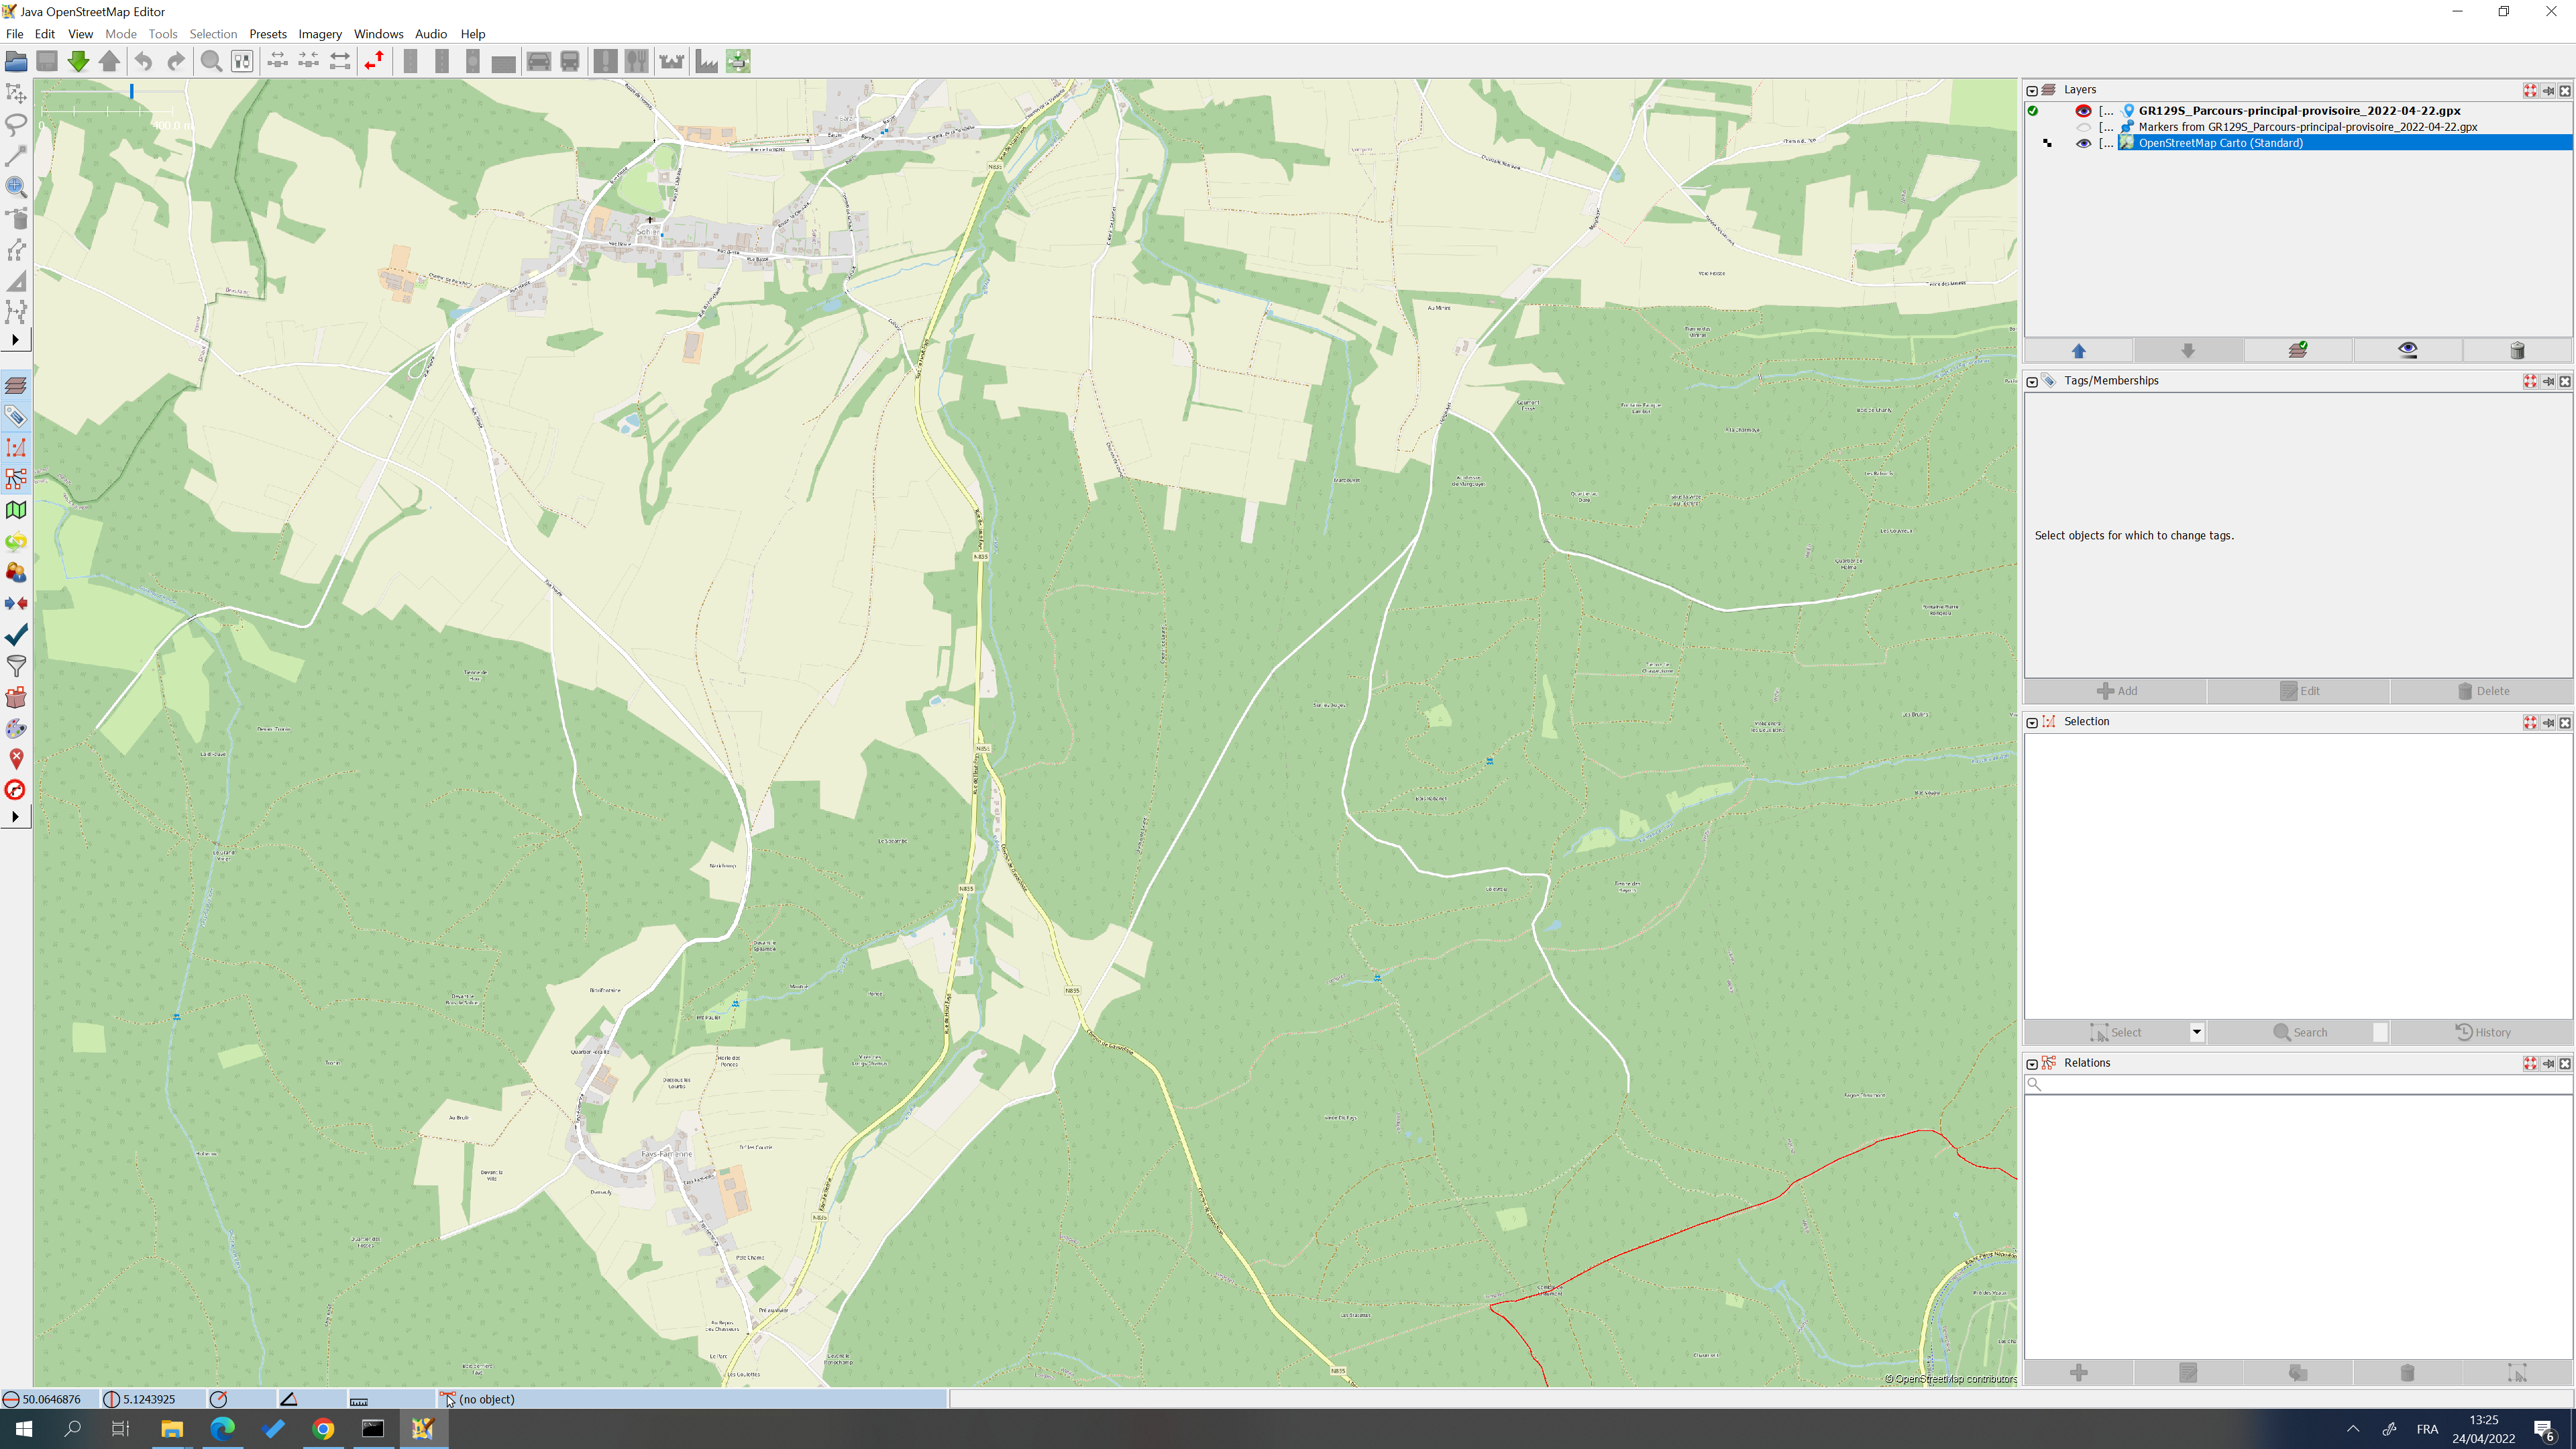
Task: Open the Presets menu
Action: pos(267,34)
